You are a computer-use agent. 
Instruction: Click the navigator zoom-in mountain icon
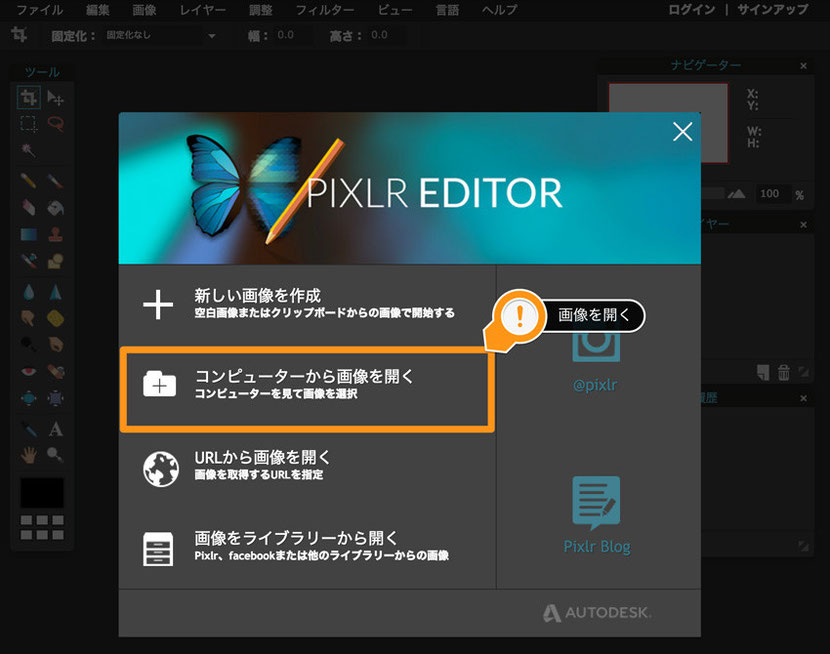[x=736, y=194]
